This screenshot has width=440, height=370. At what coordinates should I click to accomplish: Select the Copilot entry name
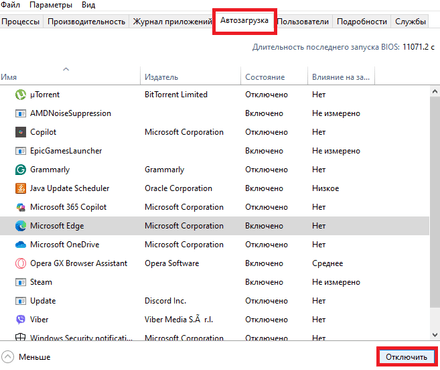(43, 132)
